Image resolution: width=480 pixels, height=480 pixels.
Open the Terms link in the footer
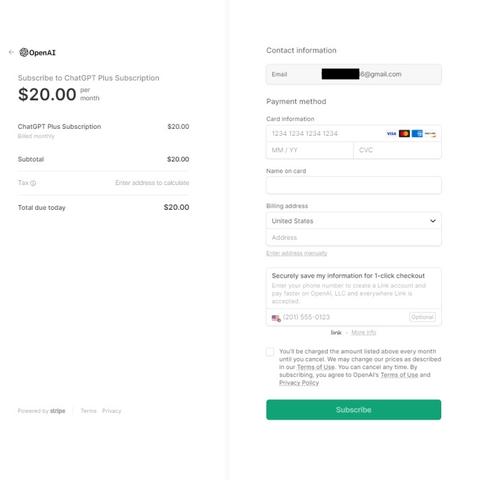[x=88, y=411]
